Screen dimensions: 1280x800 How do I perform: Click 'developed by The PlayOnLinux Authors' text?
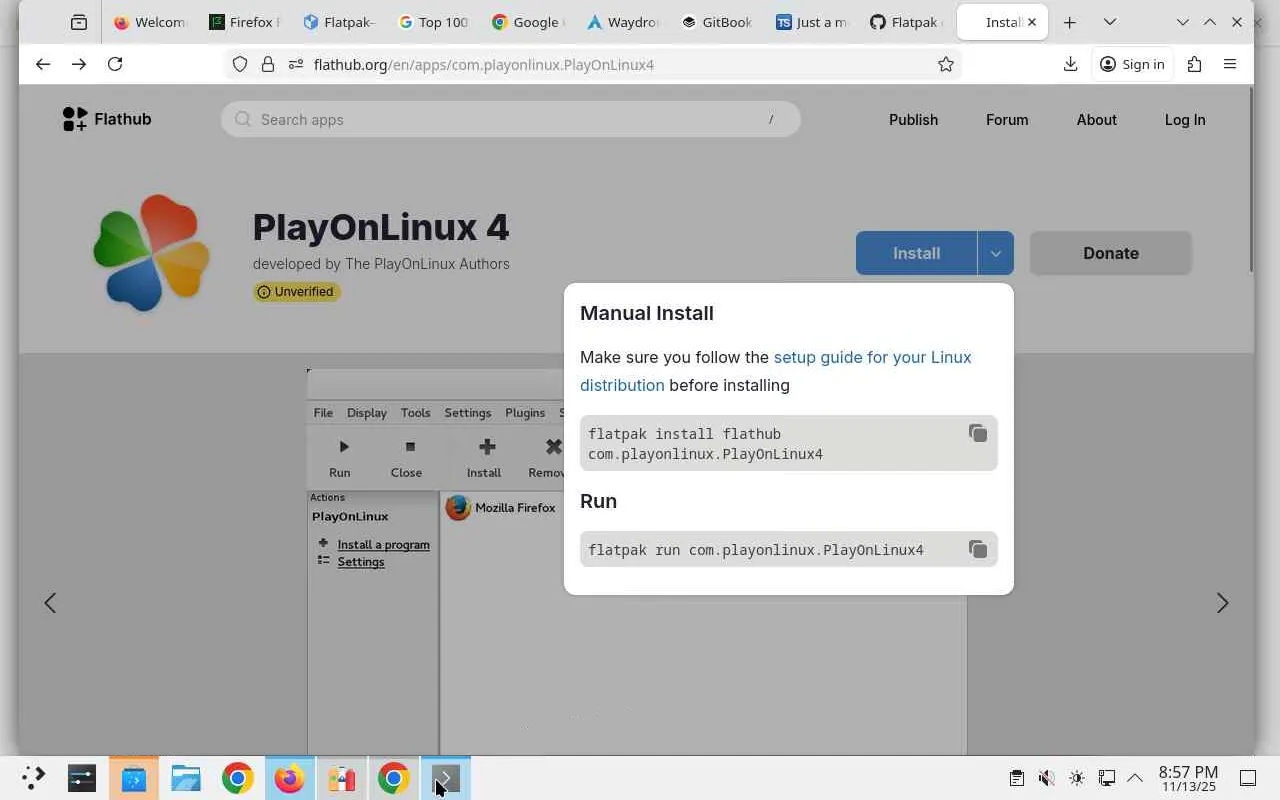click(x=381, y=264)
